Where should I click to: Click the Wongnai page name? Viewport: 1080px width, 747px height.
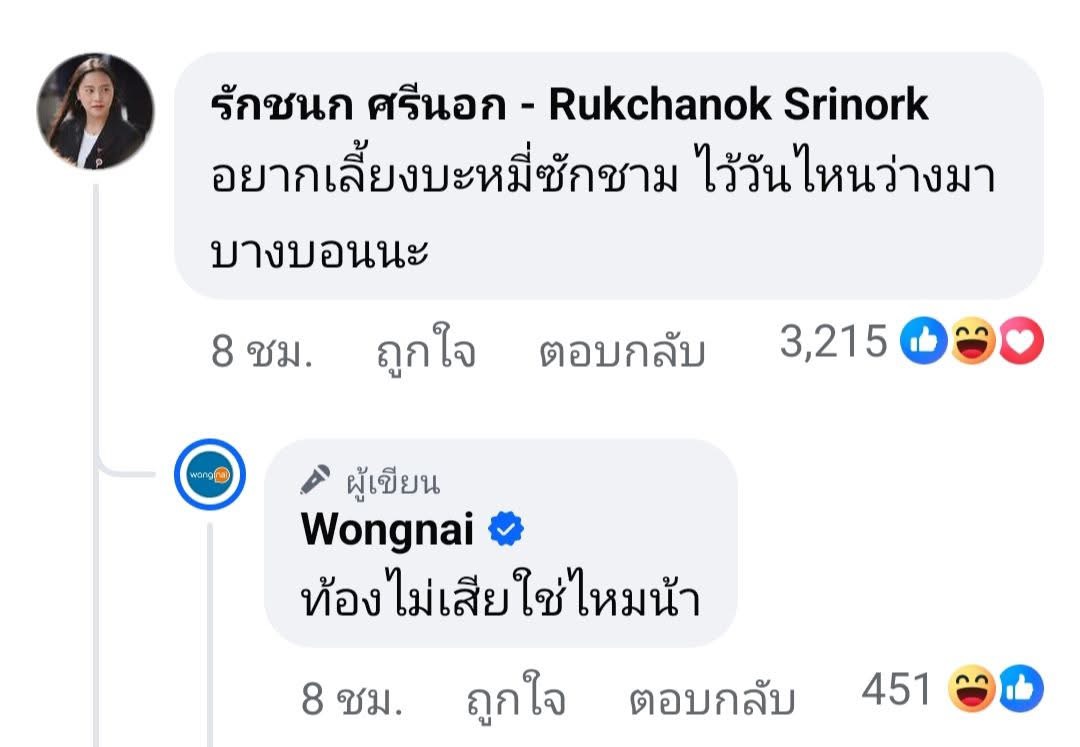pyautogui.click(x=387, y=529)
